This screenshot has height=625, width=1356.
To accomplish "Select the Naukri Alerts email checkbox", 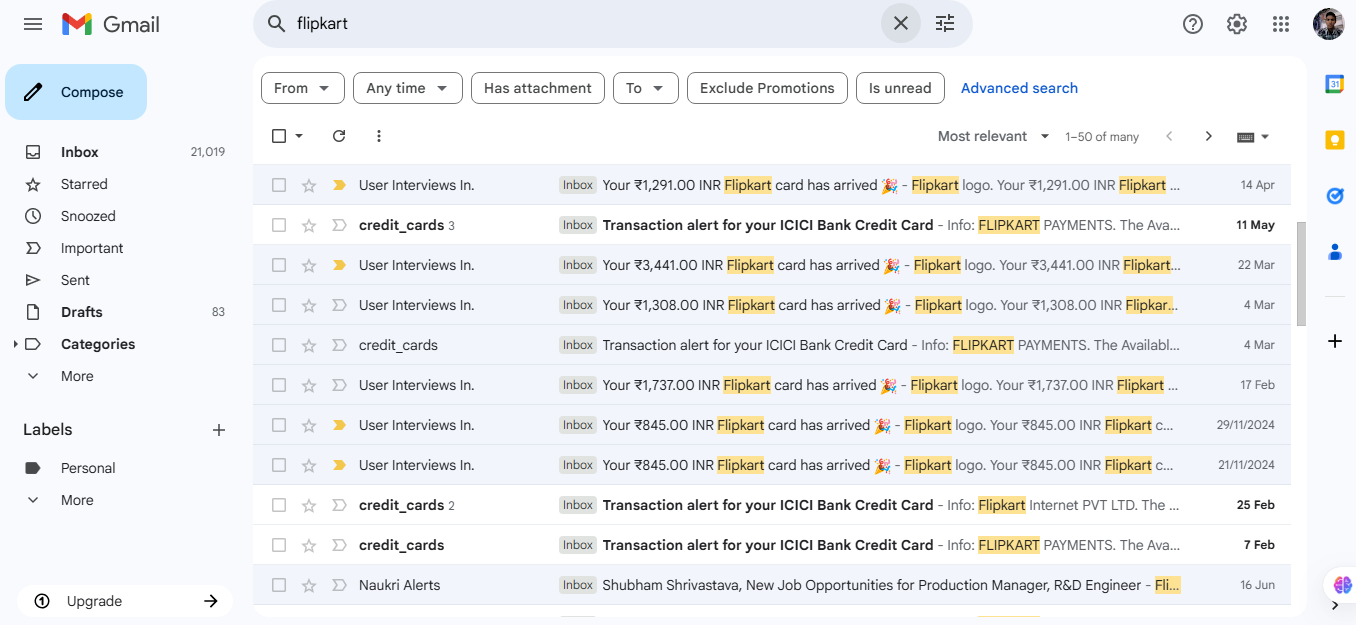I will pos(279,585).
